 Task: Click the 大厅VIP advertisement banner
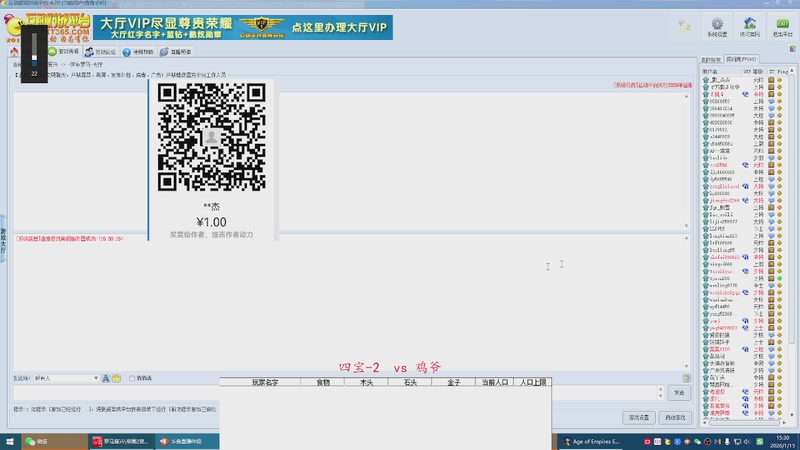click(243, 28)
